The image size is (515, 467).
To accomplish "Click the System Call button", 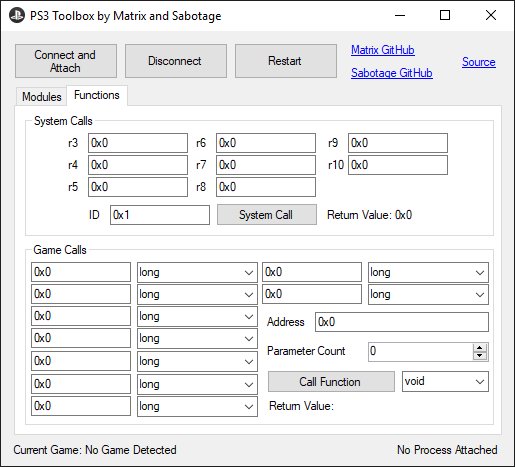I will [267, 215].
